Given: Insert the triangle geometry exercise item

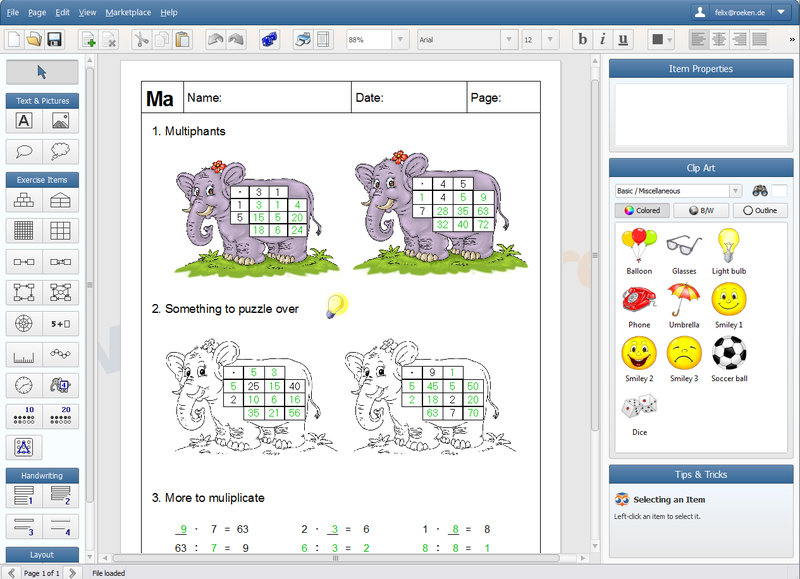Looking at the screenshot, I should [24, 447].
